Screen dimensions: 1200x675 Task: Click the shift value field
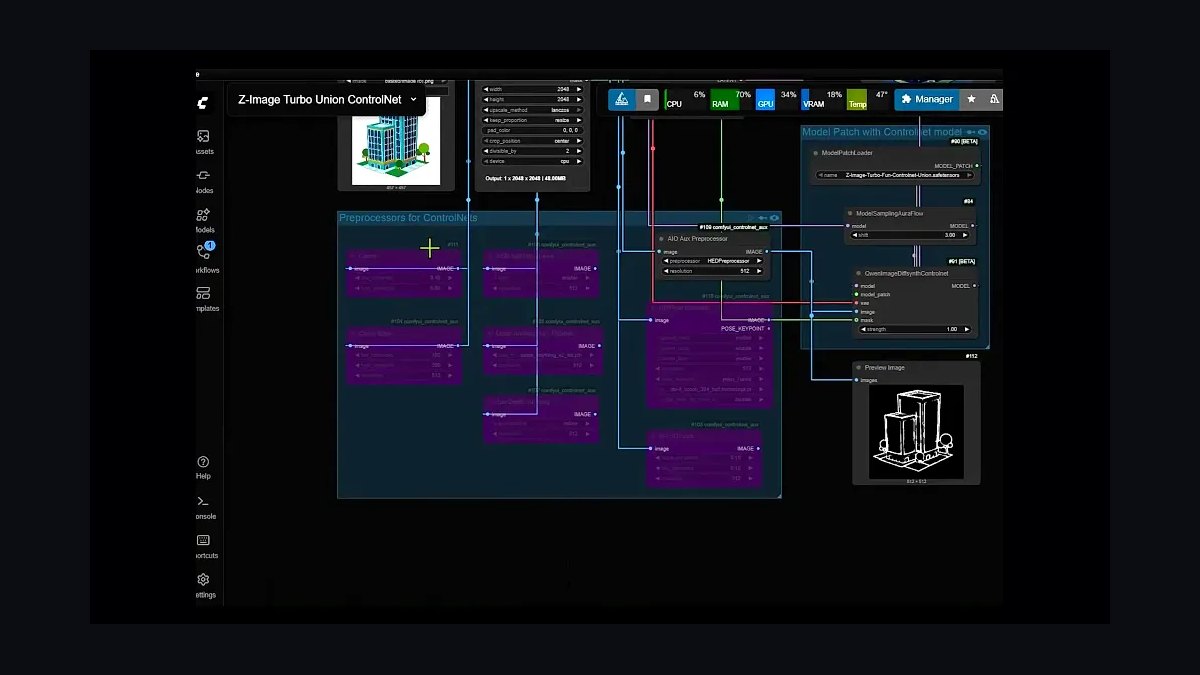click(x=910, y=235)
